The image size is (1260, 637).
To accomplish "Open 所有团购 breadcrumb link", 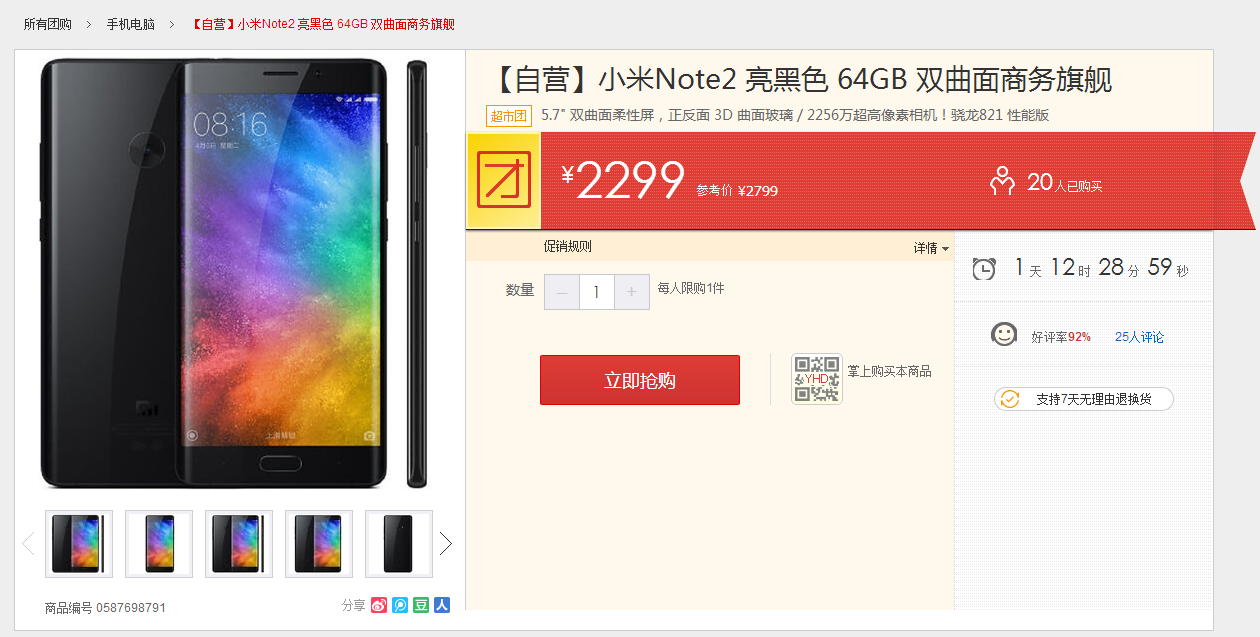I will tap(48, 24).
